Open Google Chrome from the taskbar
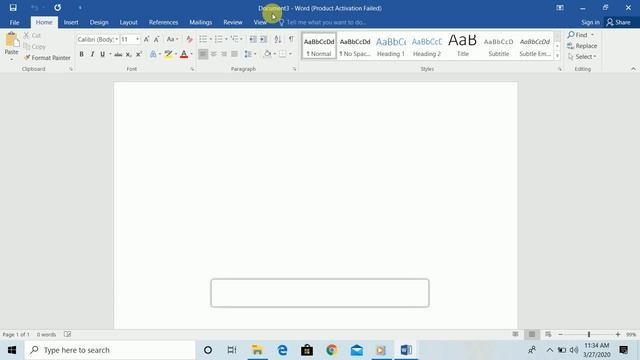Viewport: 640px width, 360px height. pyautogui.click(x=331, y=350)
